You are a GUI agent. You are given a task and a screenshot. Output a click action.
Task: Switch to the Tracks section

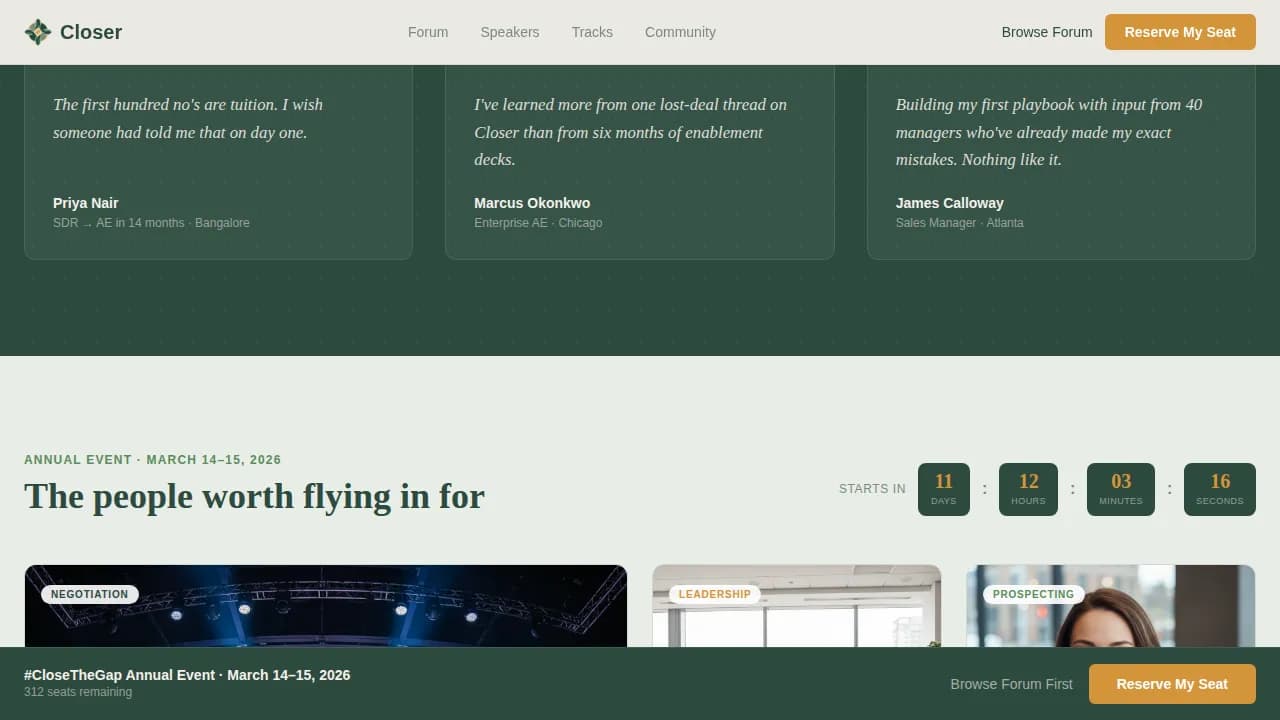coord(592,32)
